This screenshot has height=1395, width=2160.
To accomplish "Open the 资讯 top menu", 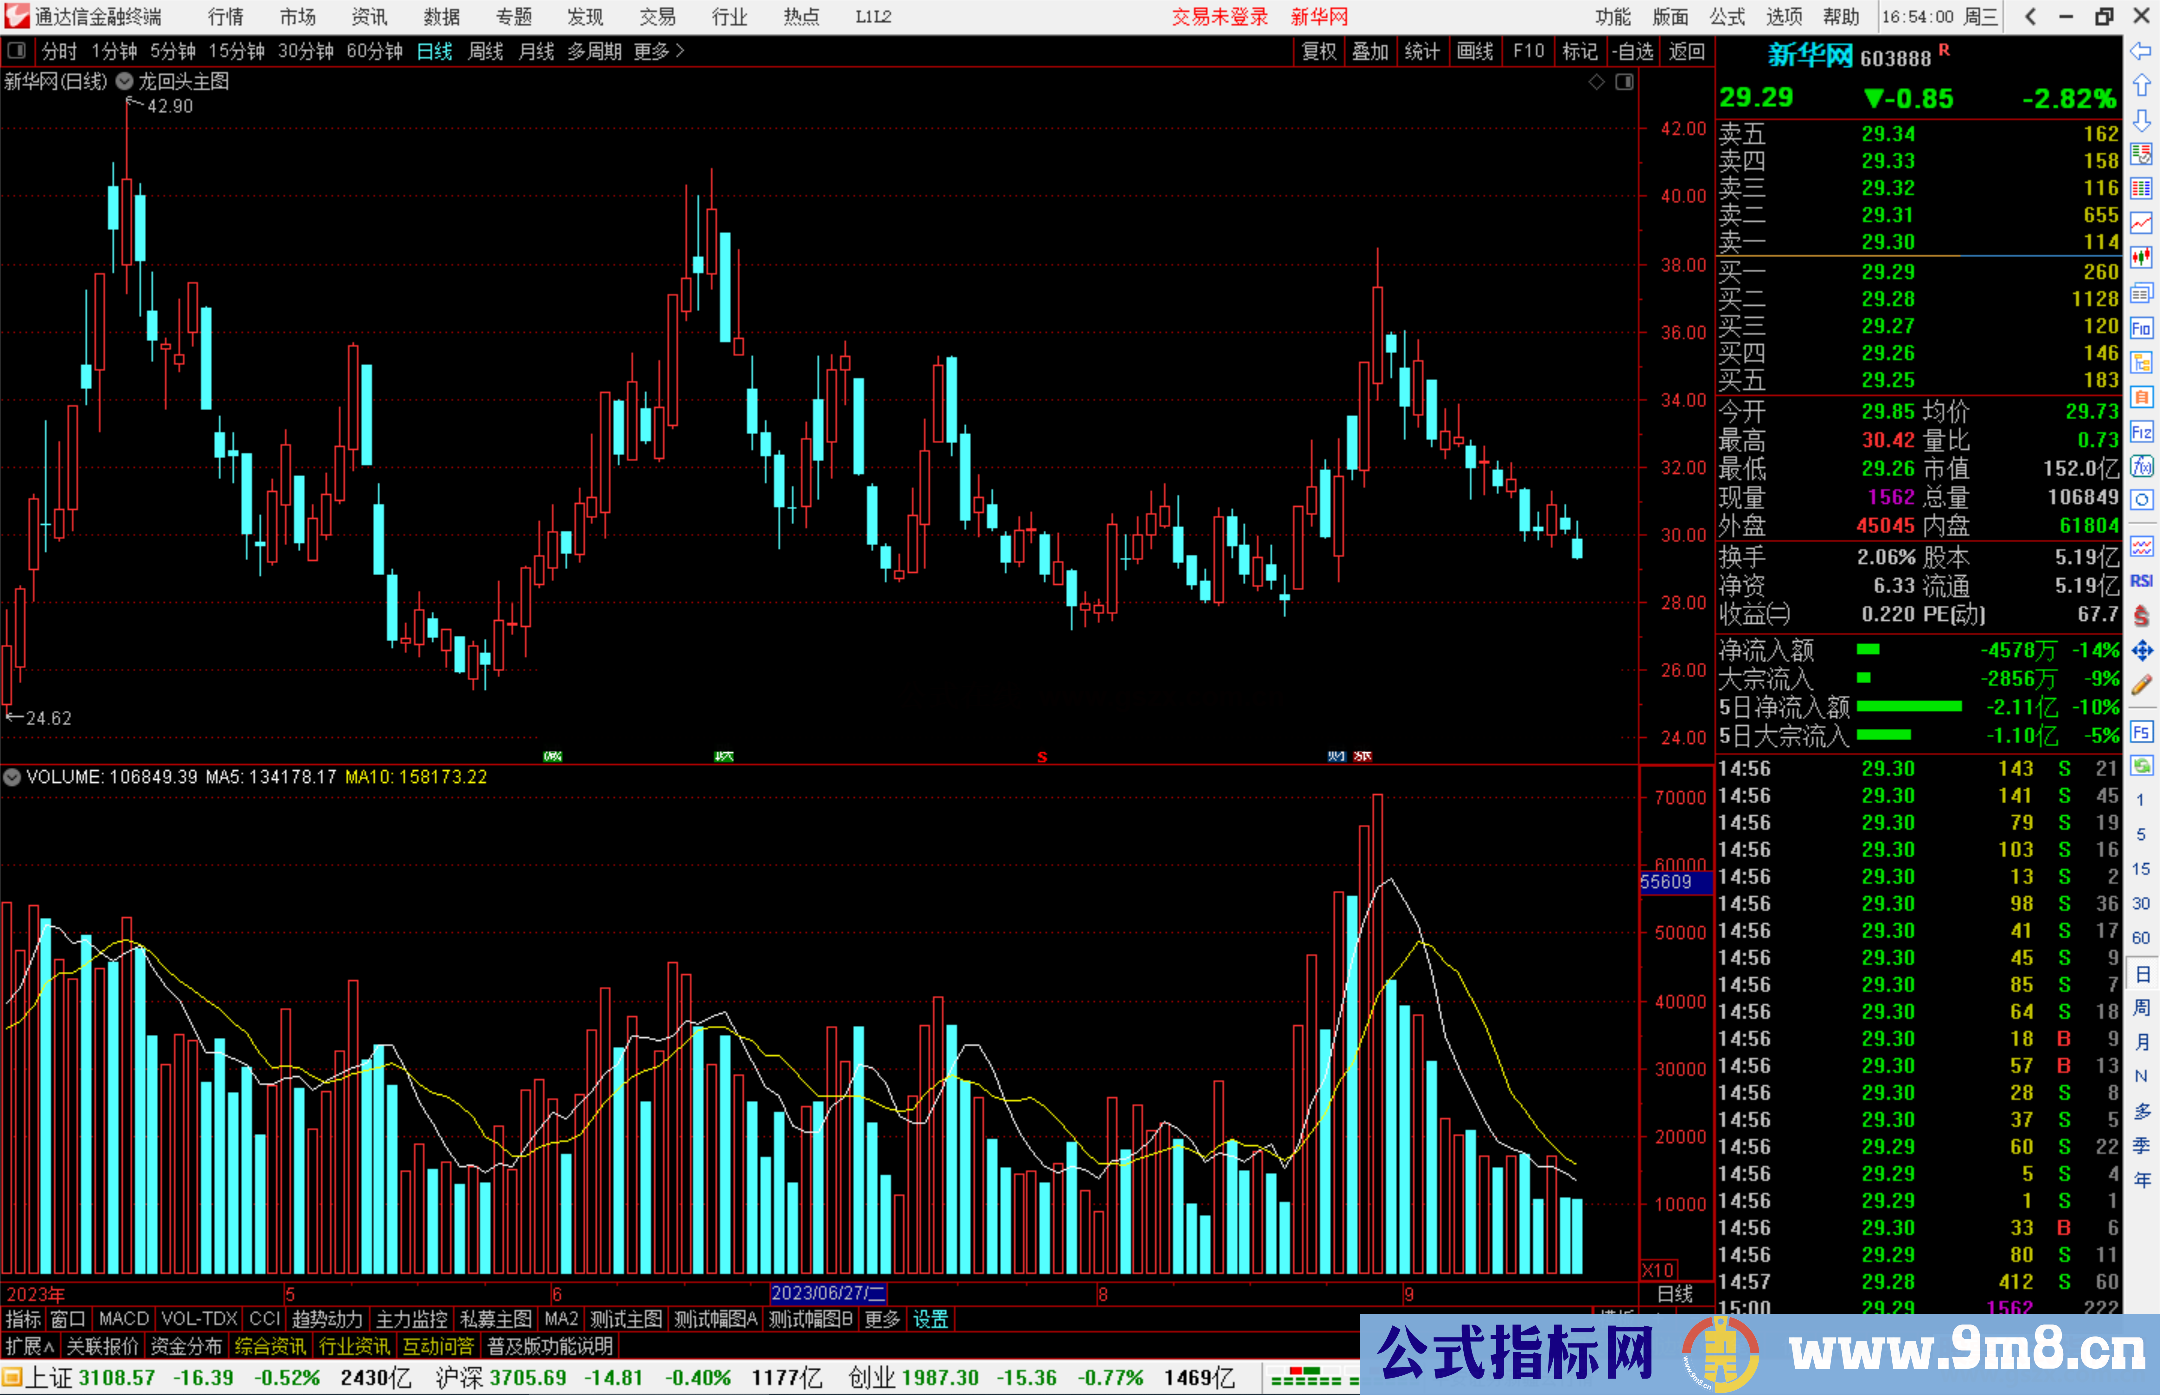I will pos(370,17).
